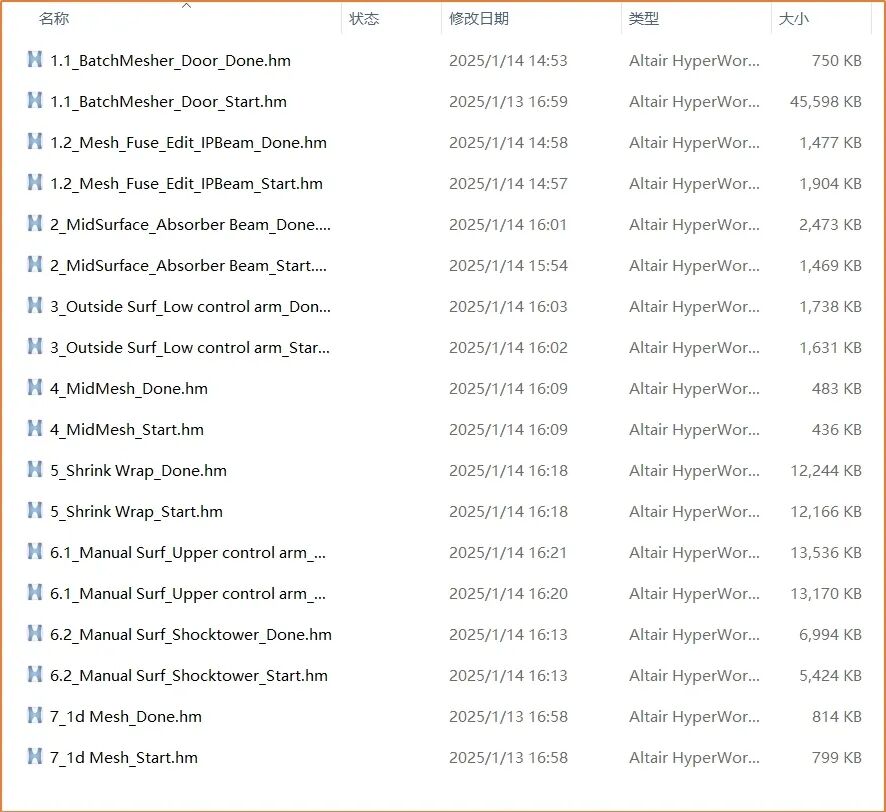Click the file icon next to 4_MidMesh_Start.hm
Viewport: 886px width, 812px height.
tap(35, 428)
